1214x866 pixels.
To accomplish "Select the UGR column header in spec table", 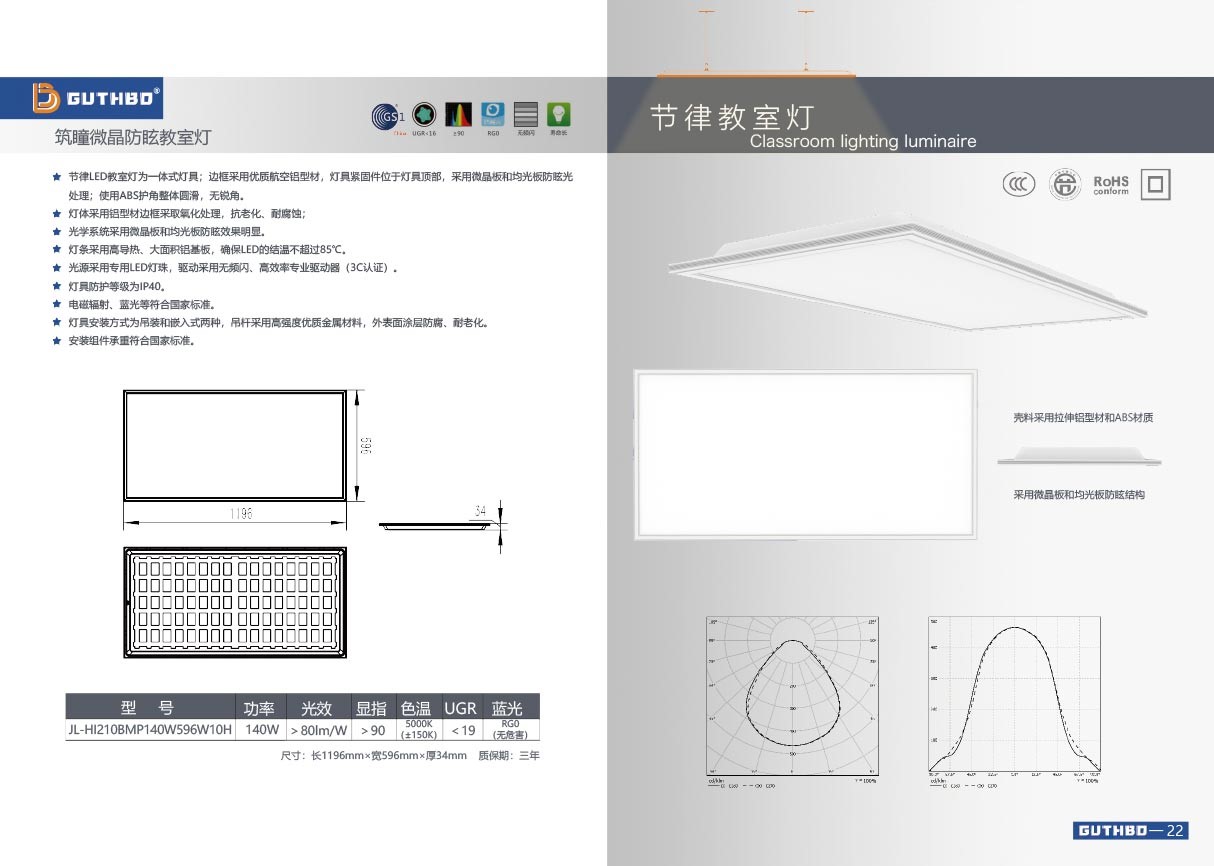I will [460, 707].
